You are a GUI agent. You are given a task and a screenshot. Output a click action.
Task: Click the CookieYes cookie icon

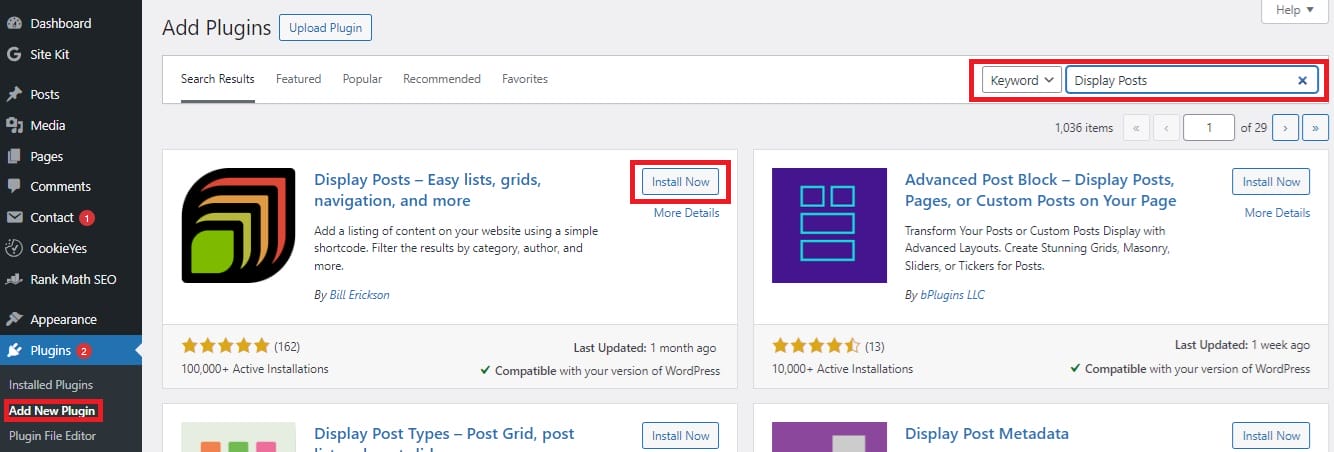click(14, 248)
